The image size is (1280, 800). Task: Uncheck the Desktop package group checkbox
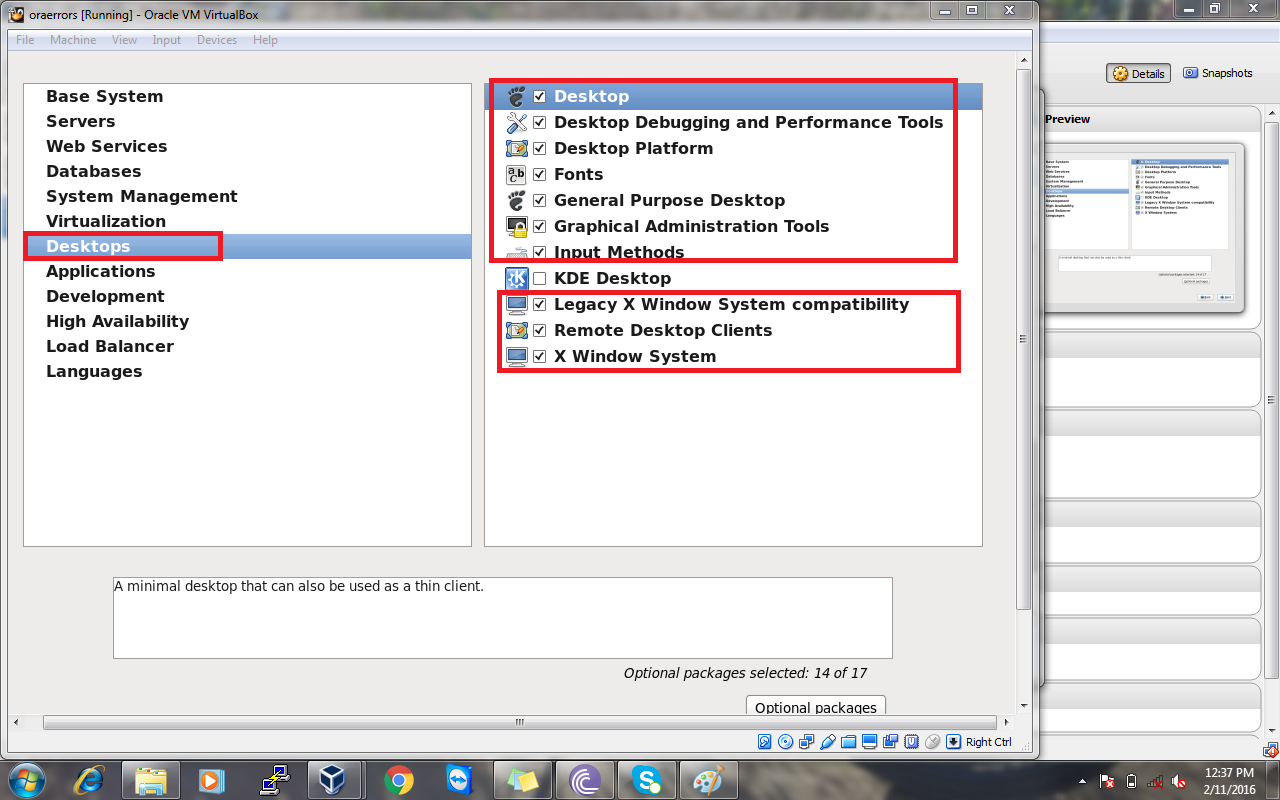tap(540, 96)
